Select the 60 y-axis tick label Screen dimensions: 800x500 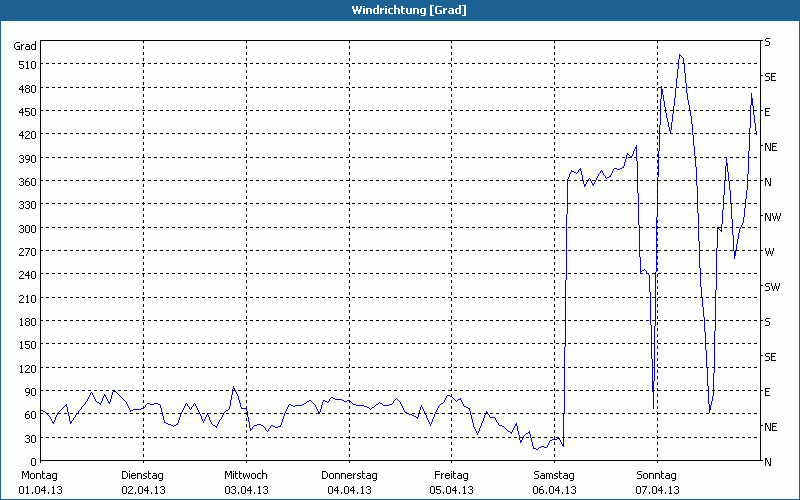[x=31, y=415]
